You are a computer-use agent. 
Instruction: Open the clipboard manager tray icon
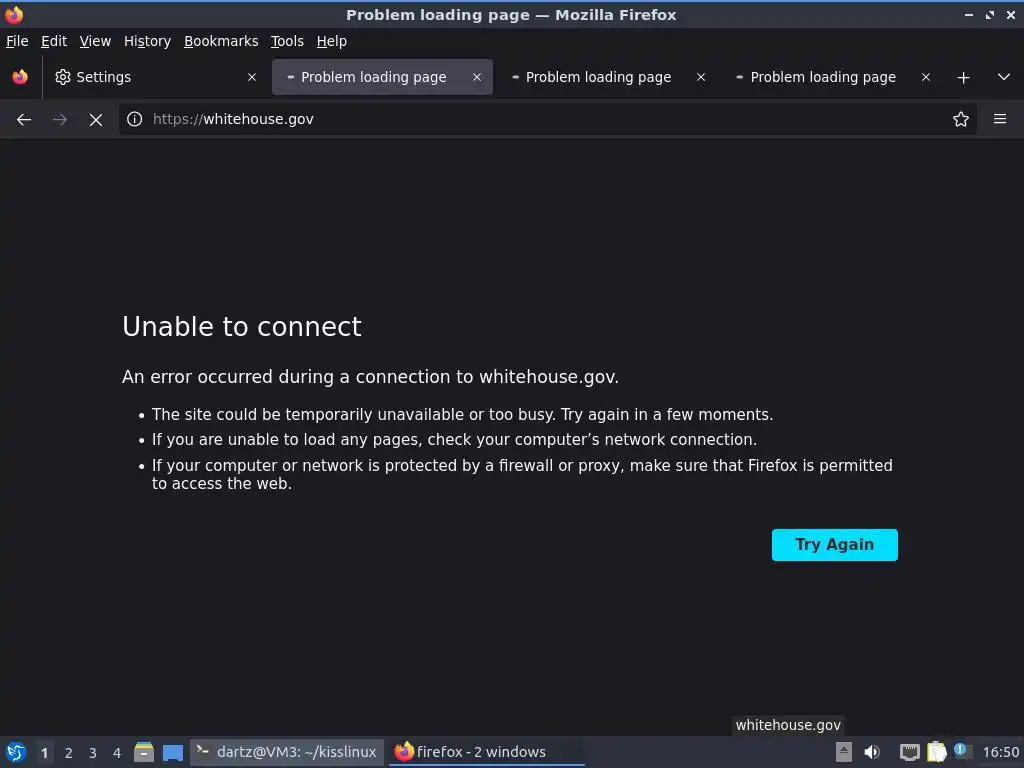pyautogui.click(x=936, y=752)
